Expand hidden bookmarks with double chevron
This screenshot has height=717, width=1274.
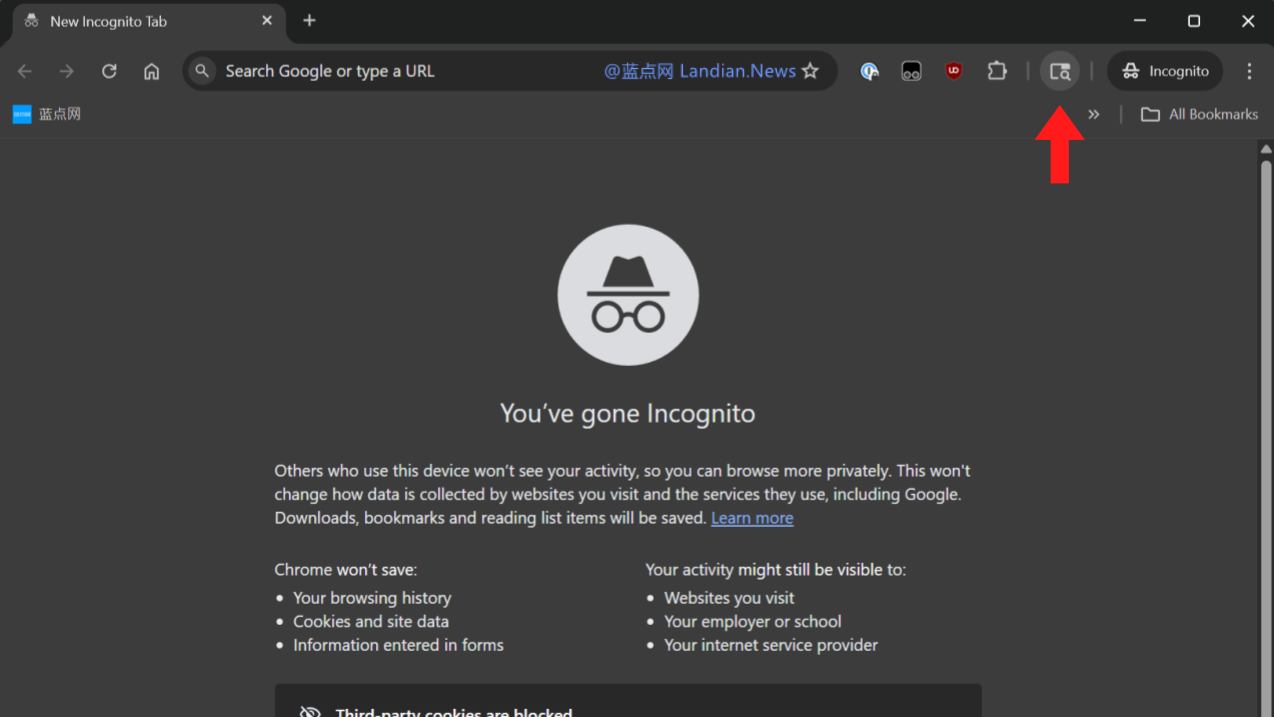(x=1094, y=114)
